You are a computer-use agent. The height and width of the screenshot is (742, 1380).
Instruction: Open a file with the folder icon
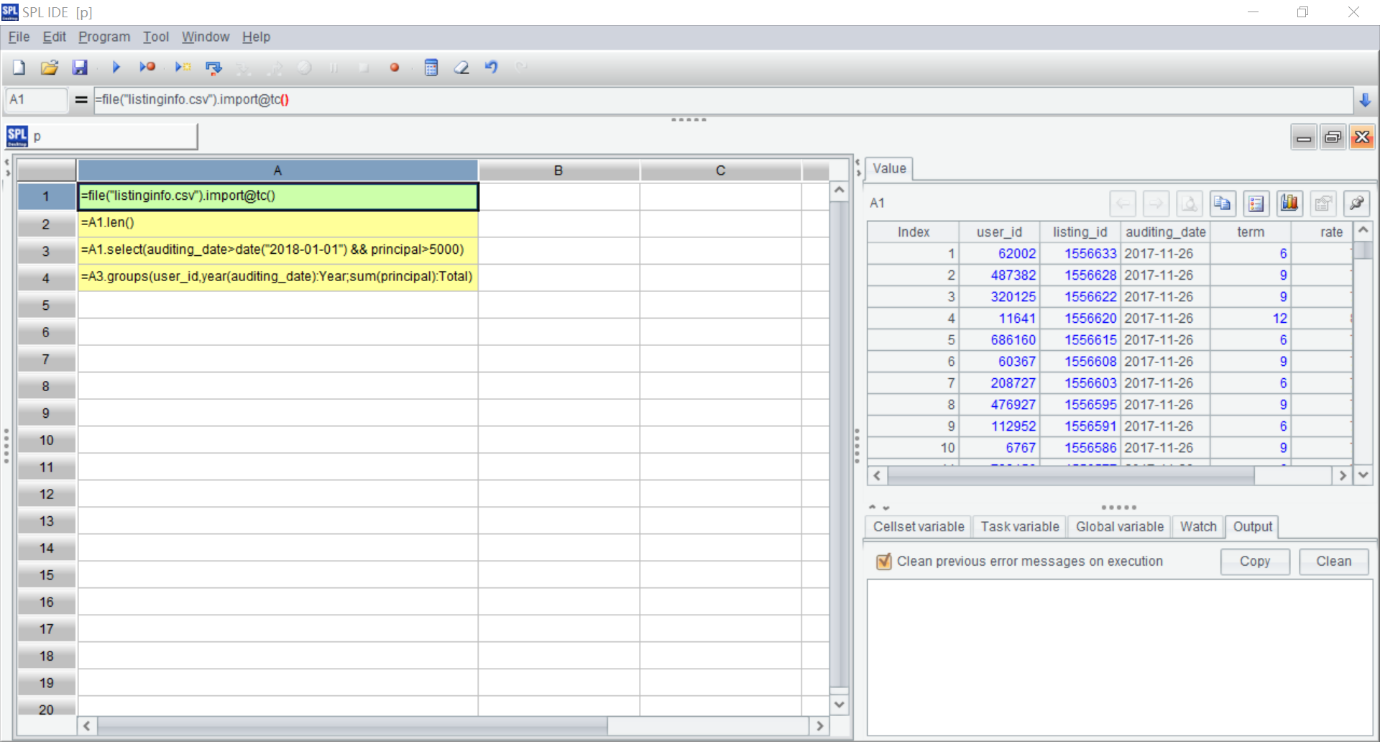[x=49, y=68]
